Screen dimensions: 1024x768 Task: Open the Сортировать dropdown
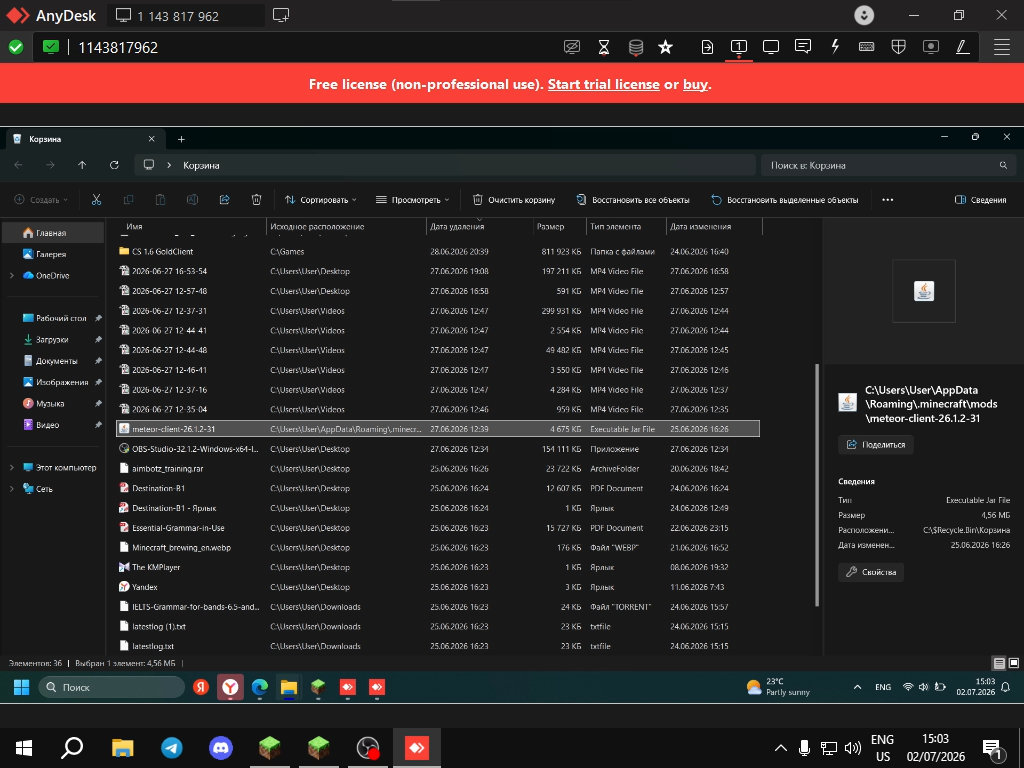[321, 200]
